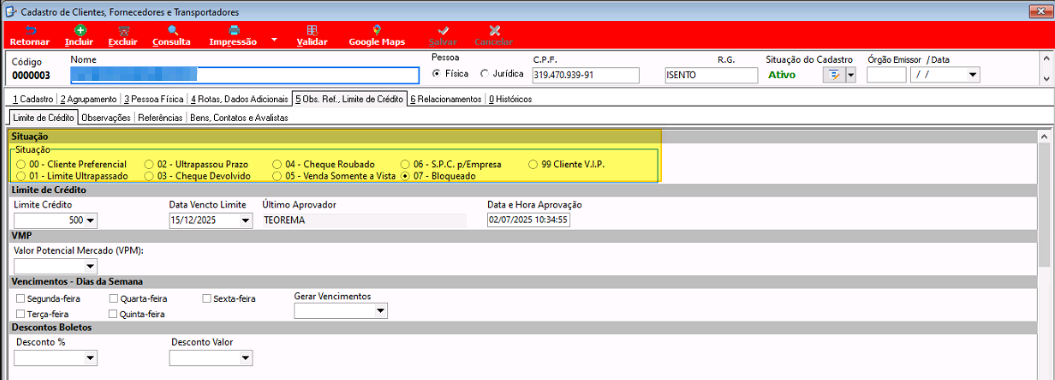Click the Ativo status text
Viewport: 1055px width, 380px height.
(782, 75)
